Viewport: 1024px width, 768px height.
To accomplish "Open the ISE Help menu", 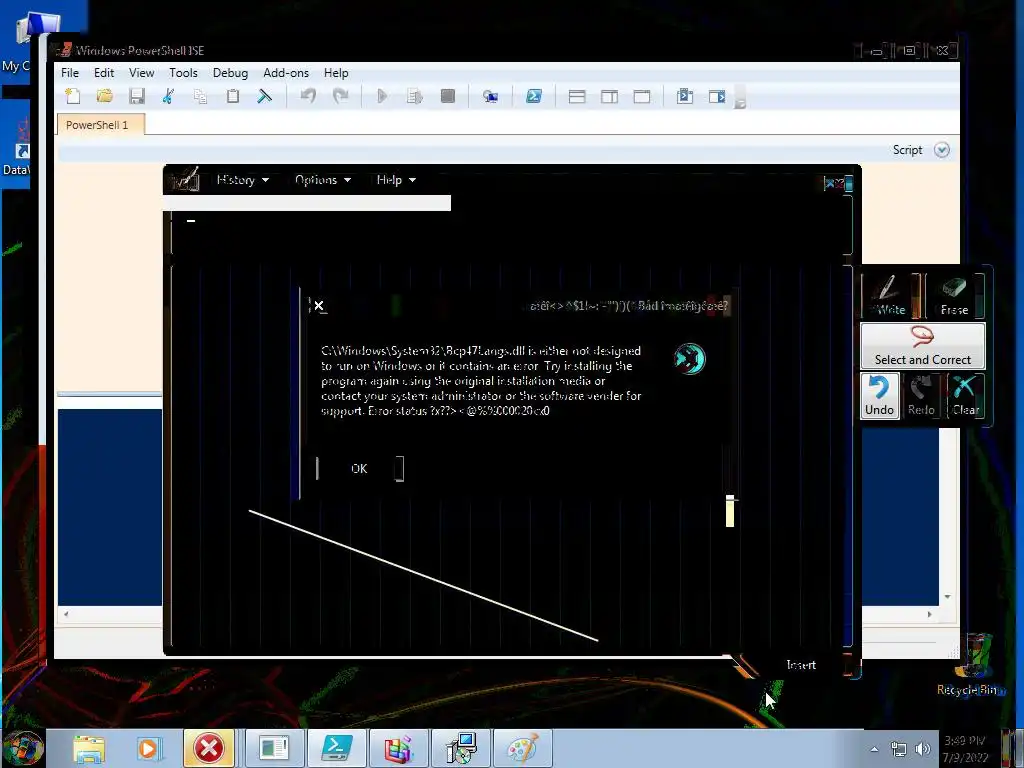I will (x=336, y=73).
